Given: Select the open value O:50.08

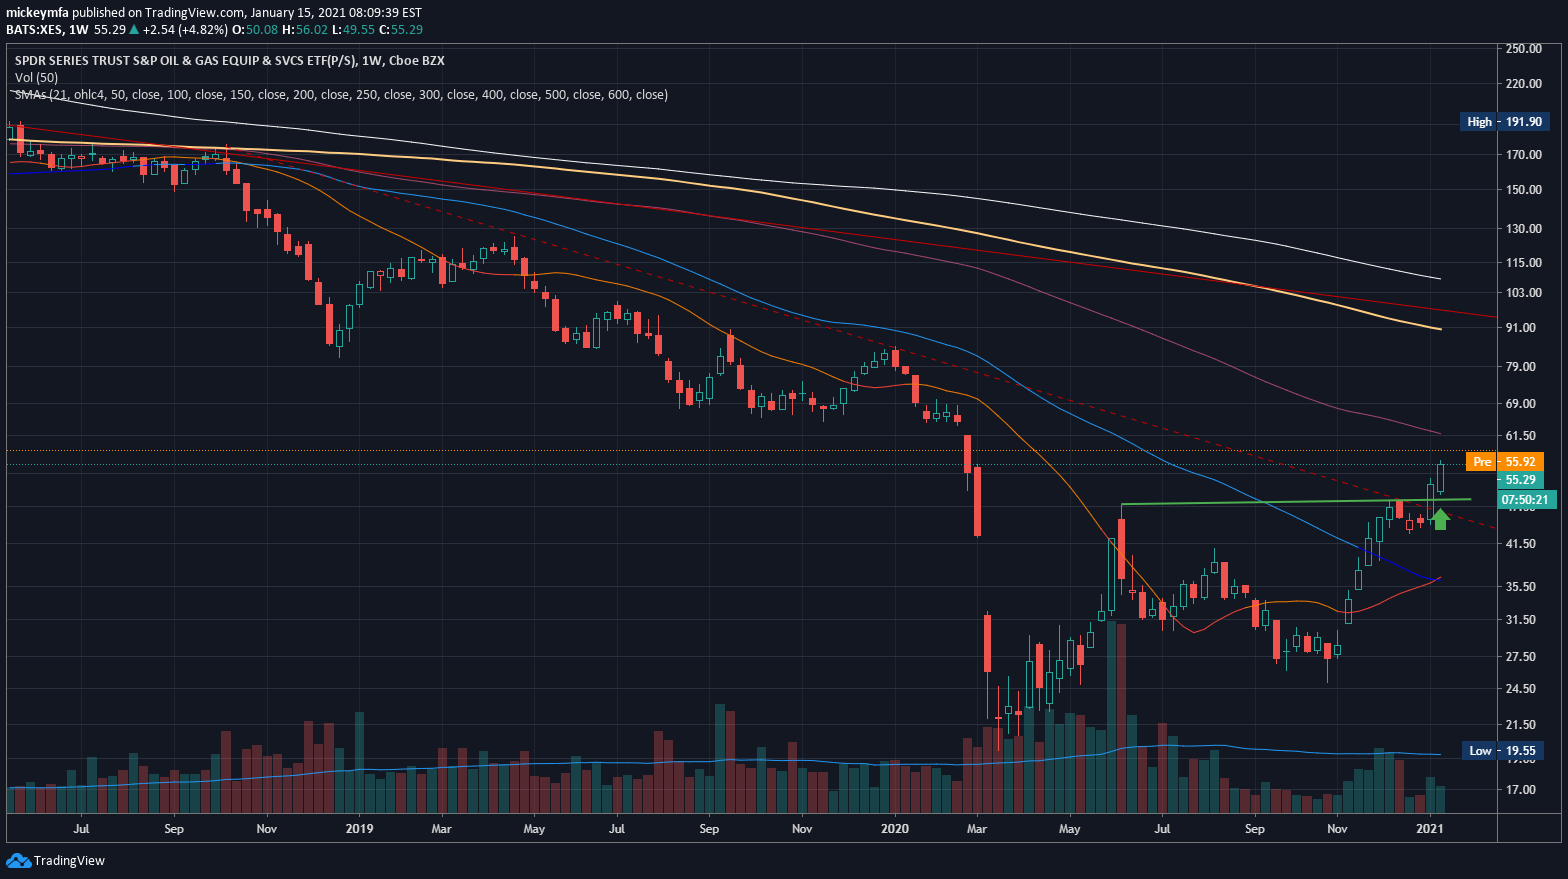Looking at the screenshot, I should [255, 30].
